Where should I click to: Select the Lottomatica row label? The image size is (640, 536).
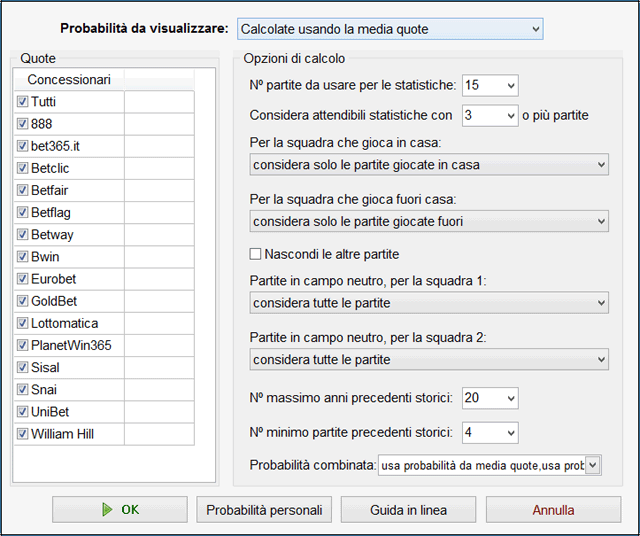pos(64,323)
